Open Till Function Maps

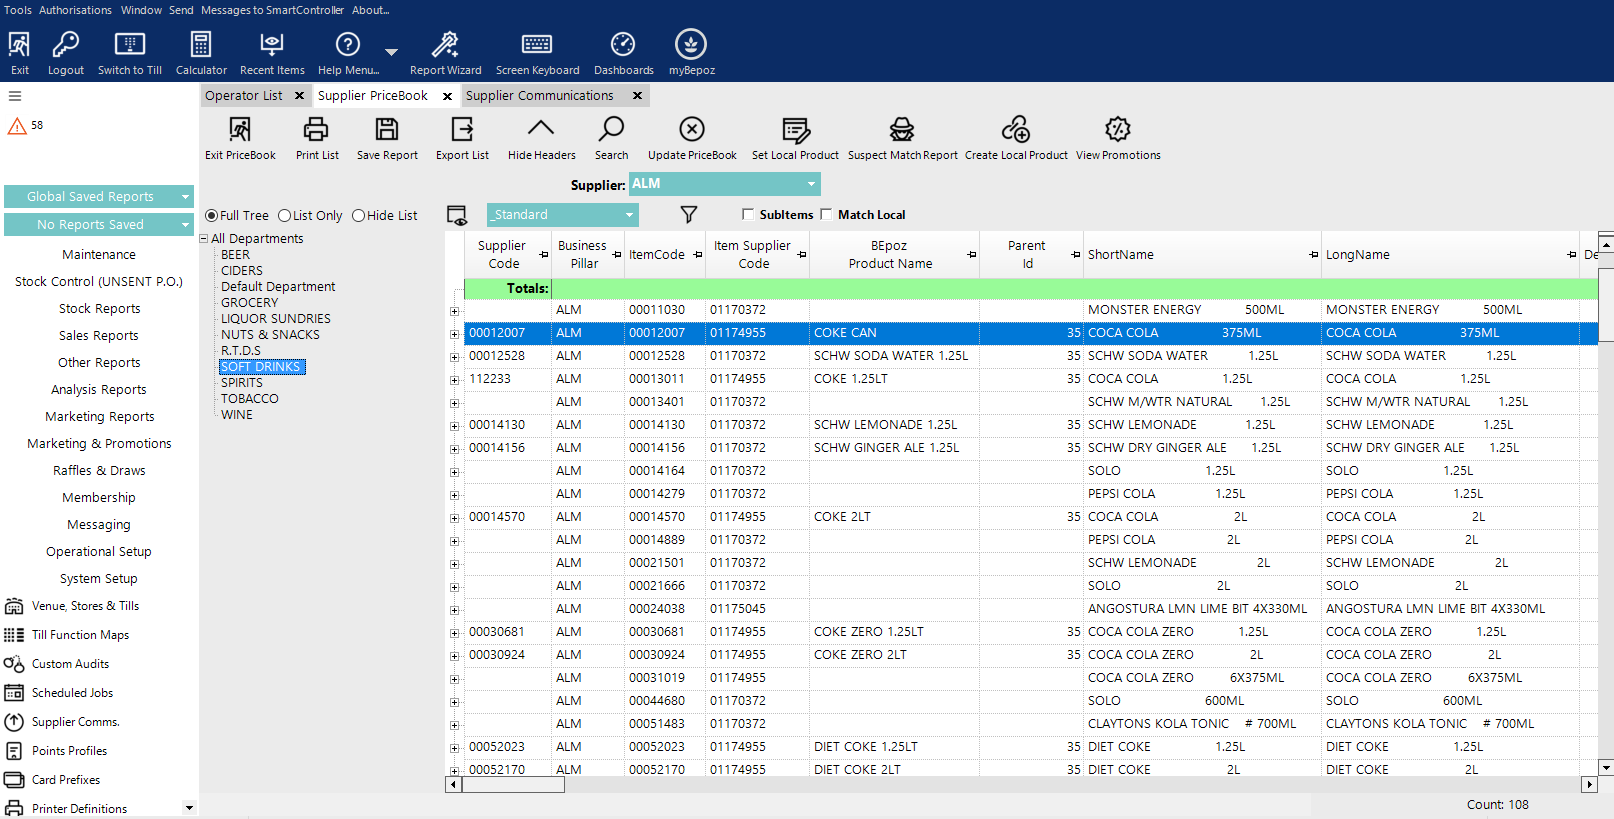pyautogui.click(x=80, y=635)
